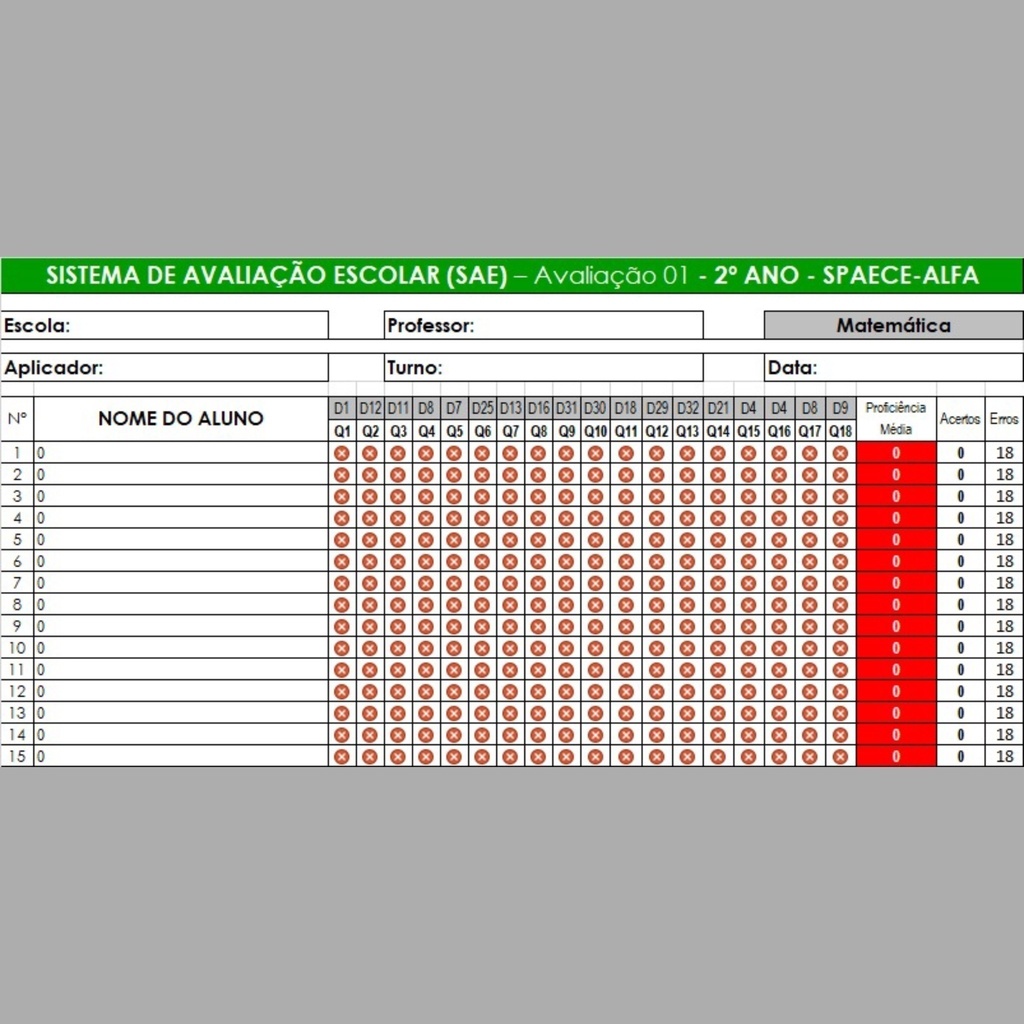Viewport: 1024px width, 1024px height.
Task: Click the red proficiency cell in row 15
Action: (x=896, y=756)
